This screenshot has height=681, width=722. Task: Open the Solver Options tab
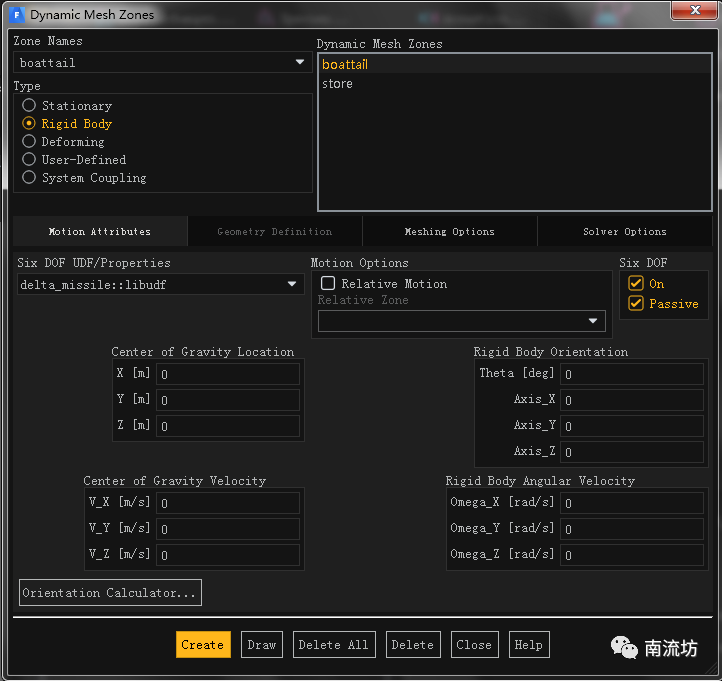click(x=624, y=232)
